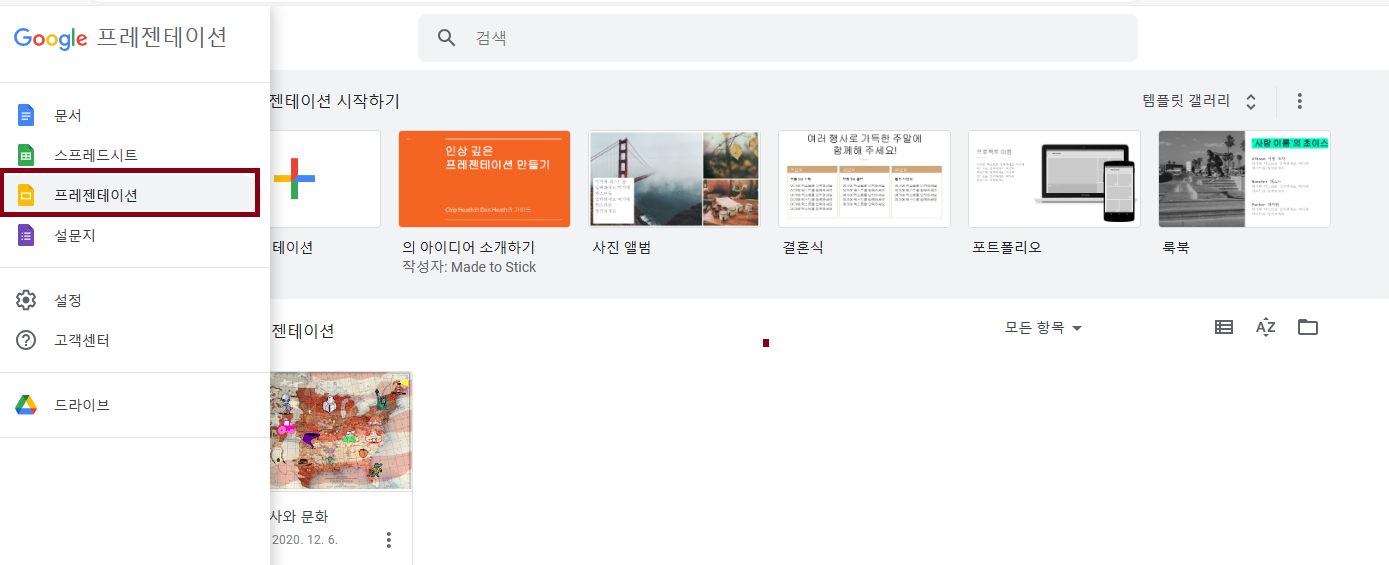Open the 모든 항목 owner filter dropdown
This screenshot has width=1389, height=565.
tap(1043, 328)
